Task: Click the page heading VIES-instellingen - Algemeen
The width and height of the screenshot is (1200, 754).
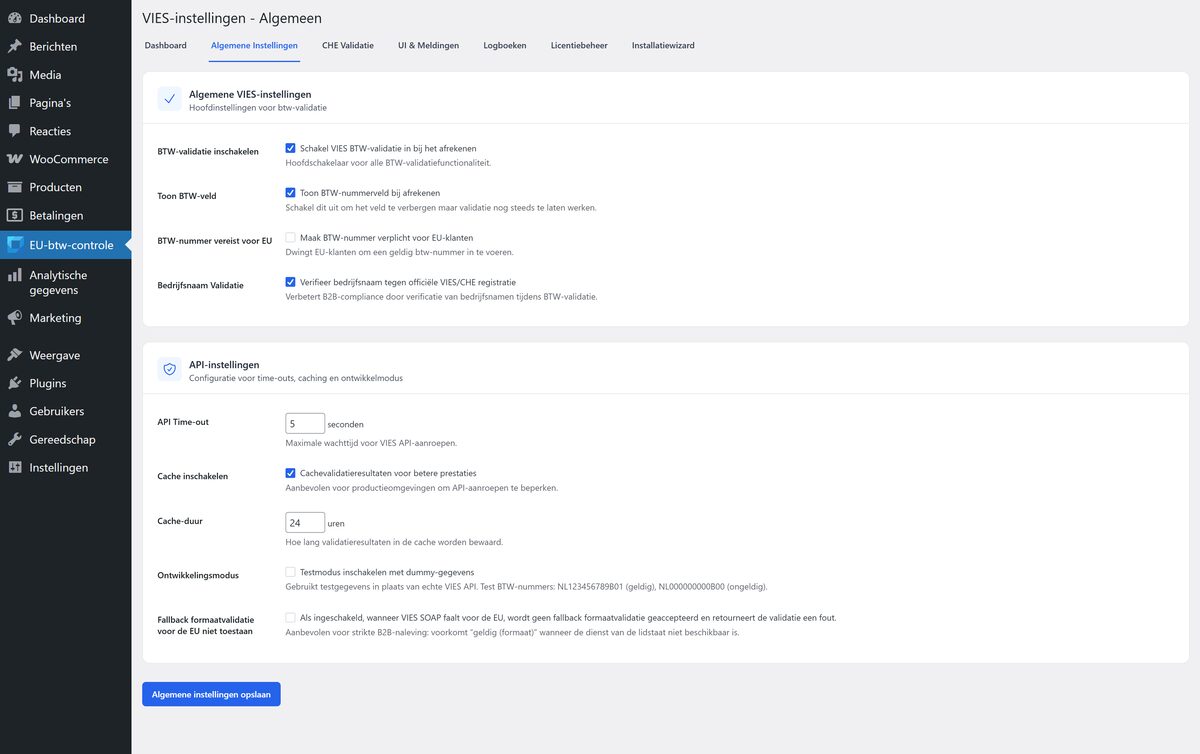Action: coord(232,18)
